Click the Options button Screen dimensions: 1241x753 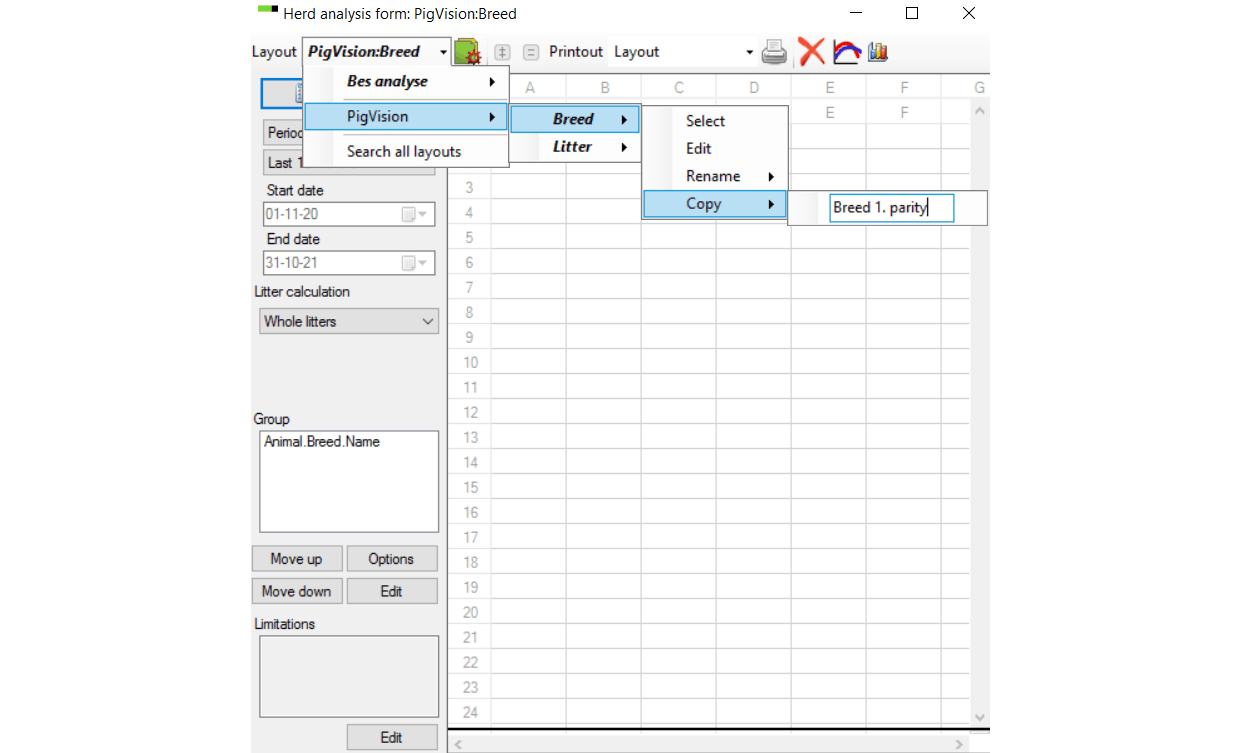point(392,559)
